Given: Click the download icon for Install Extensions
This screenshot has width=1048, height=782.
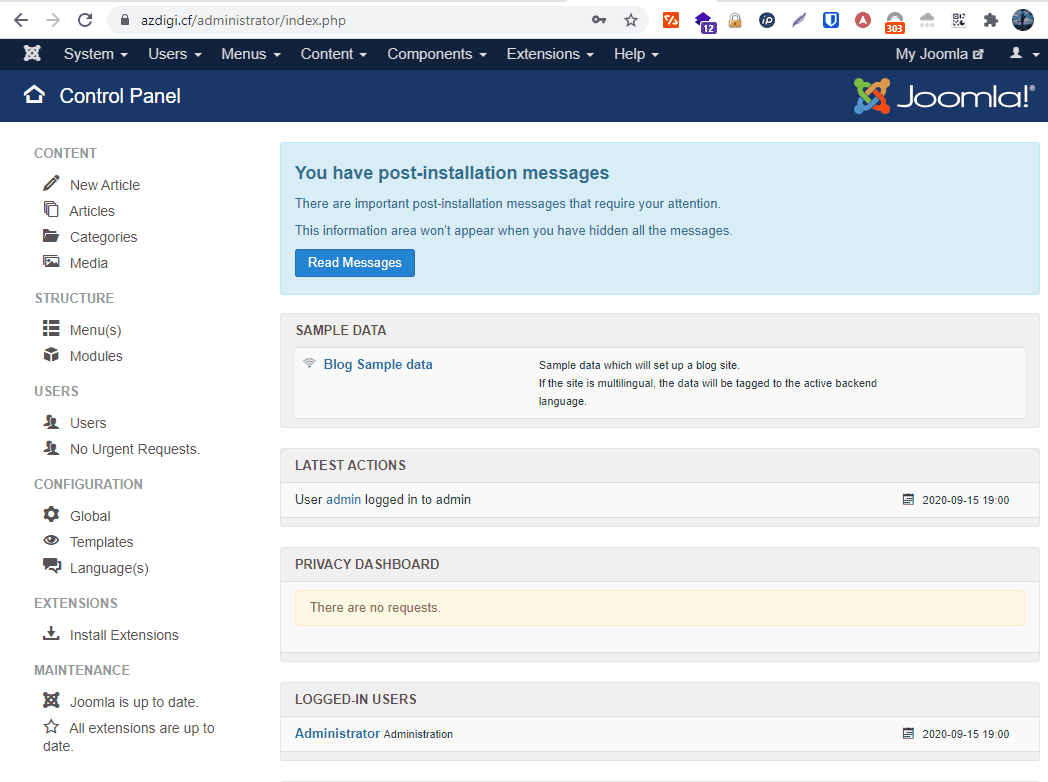Looking at the screenshot, I should [51, 634].
